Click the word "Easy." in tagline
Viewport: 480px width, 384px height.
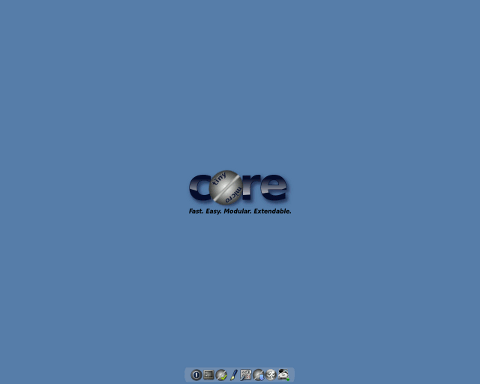pyautogui.click(x=213, y=211)
